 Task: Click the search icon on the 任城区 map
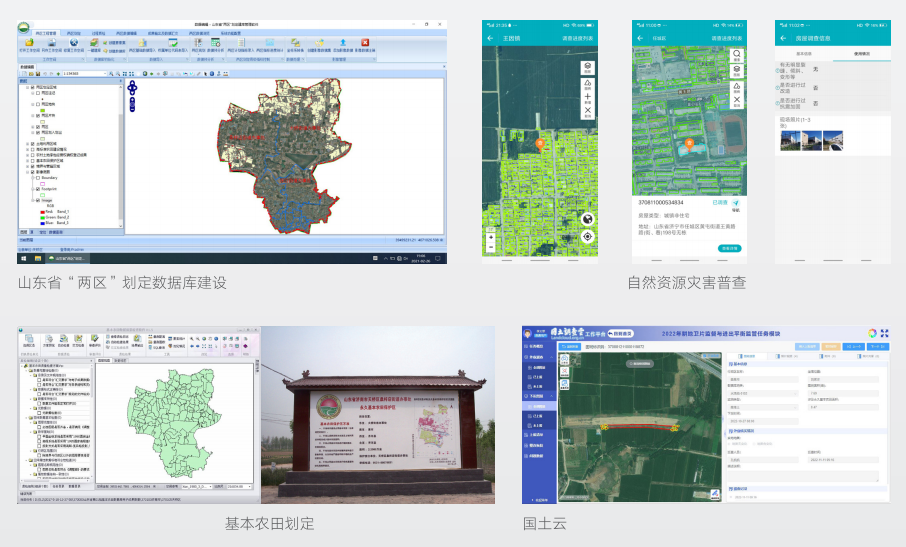click(x=737, y=56)
